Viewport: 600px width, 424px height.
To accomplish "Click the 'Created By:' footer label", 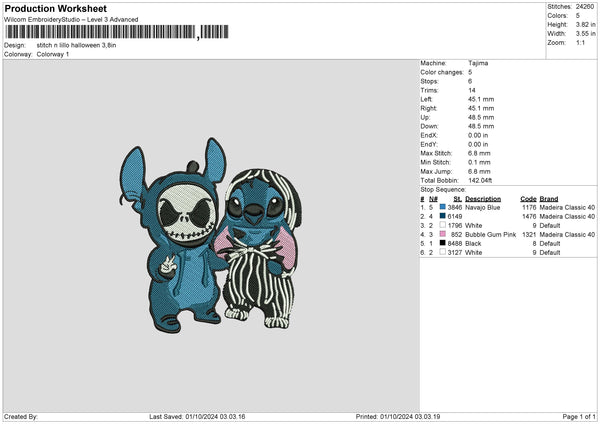I will pyautogui.click(x=21, y=416).
